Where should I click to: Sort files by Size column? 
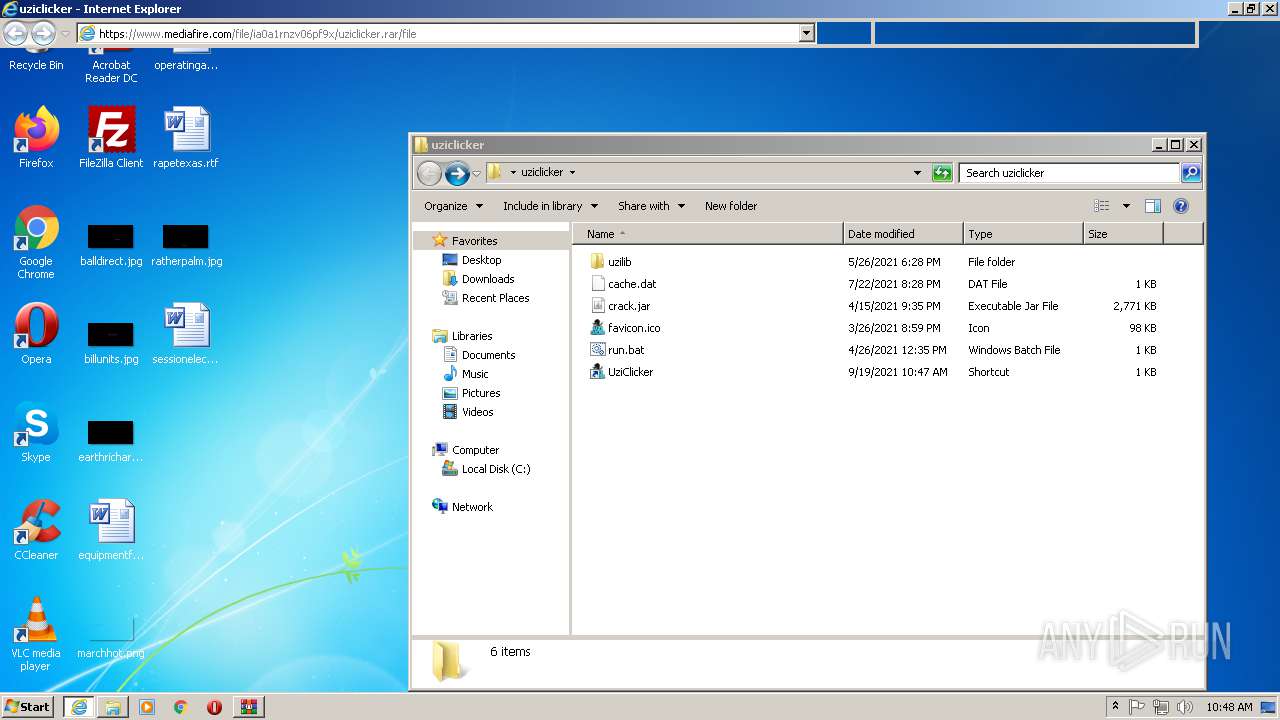click(1123, 234)
